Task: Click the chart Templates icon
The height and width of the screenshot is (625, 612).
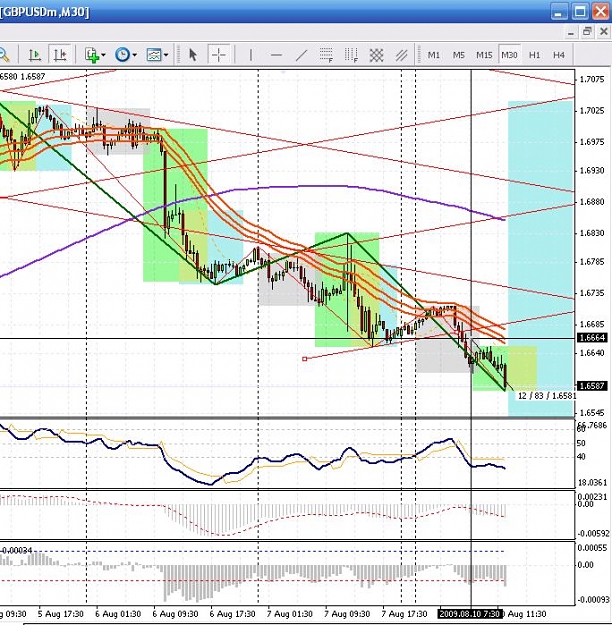Action: 154,55
